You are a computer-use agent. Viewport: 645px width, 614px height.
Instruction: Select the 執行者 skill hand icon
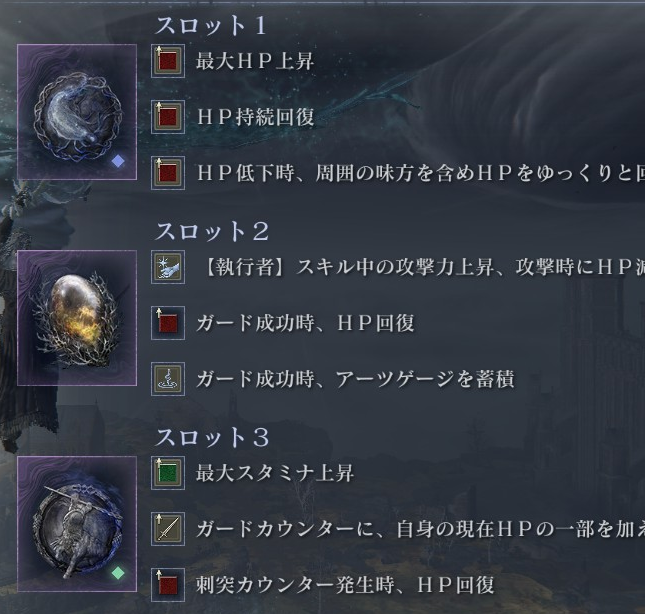168,267
